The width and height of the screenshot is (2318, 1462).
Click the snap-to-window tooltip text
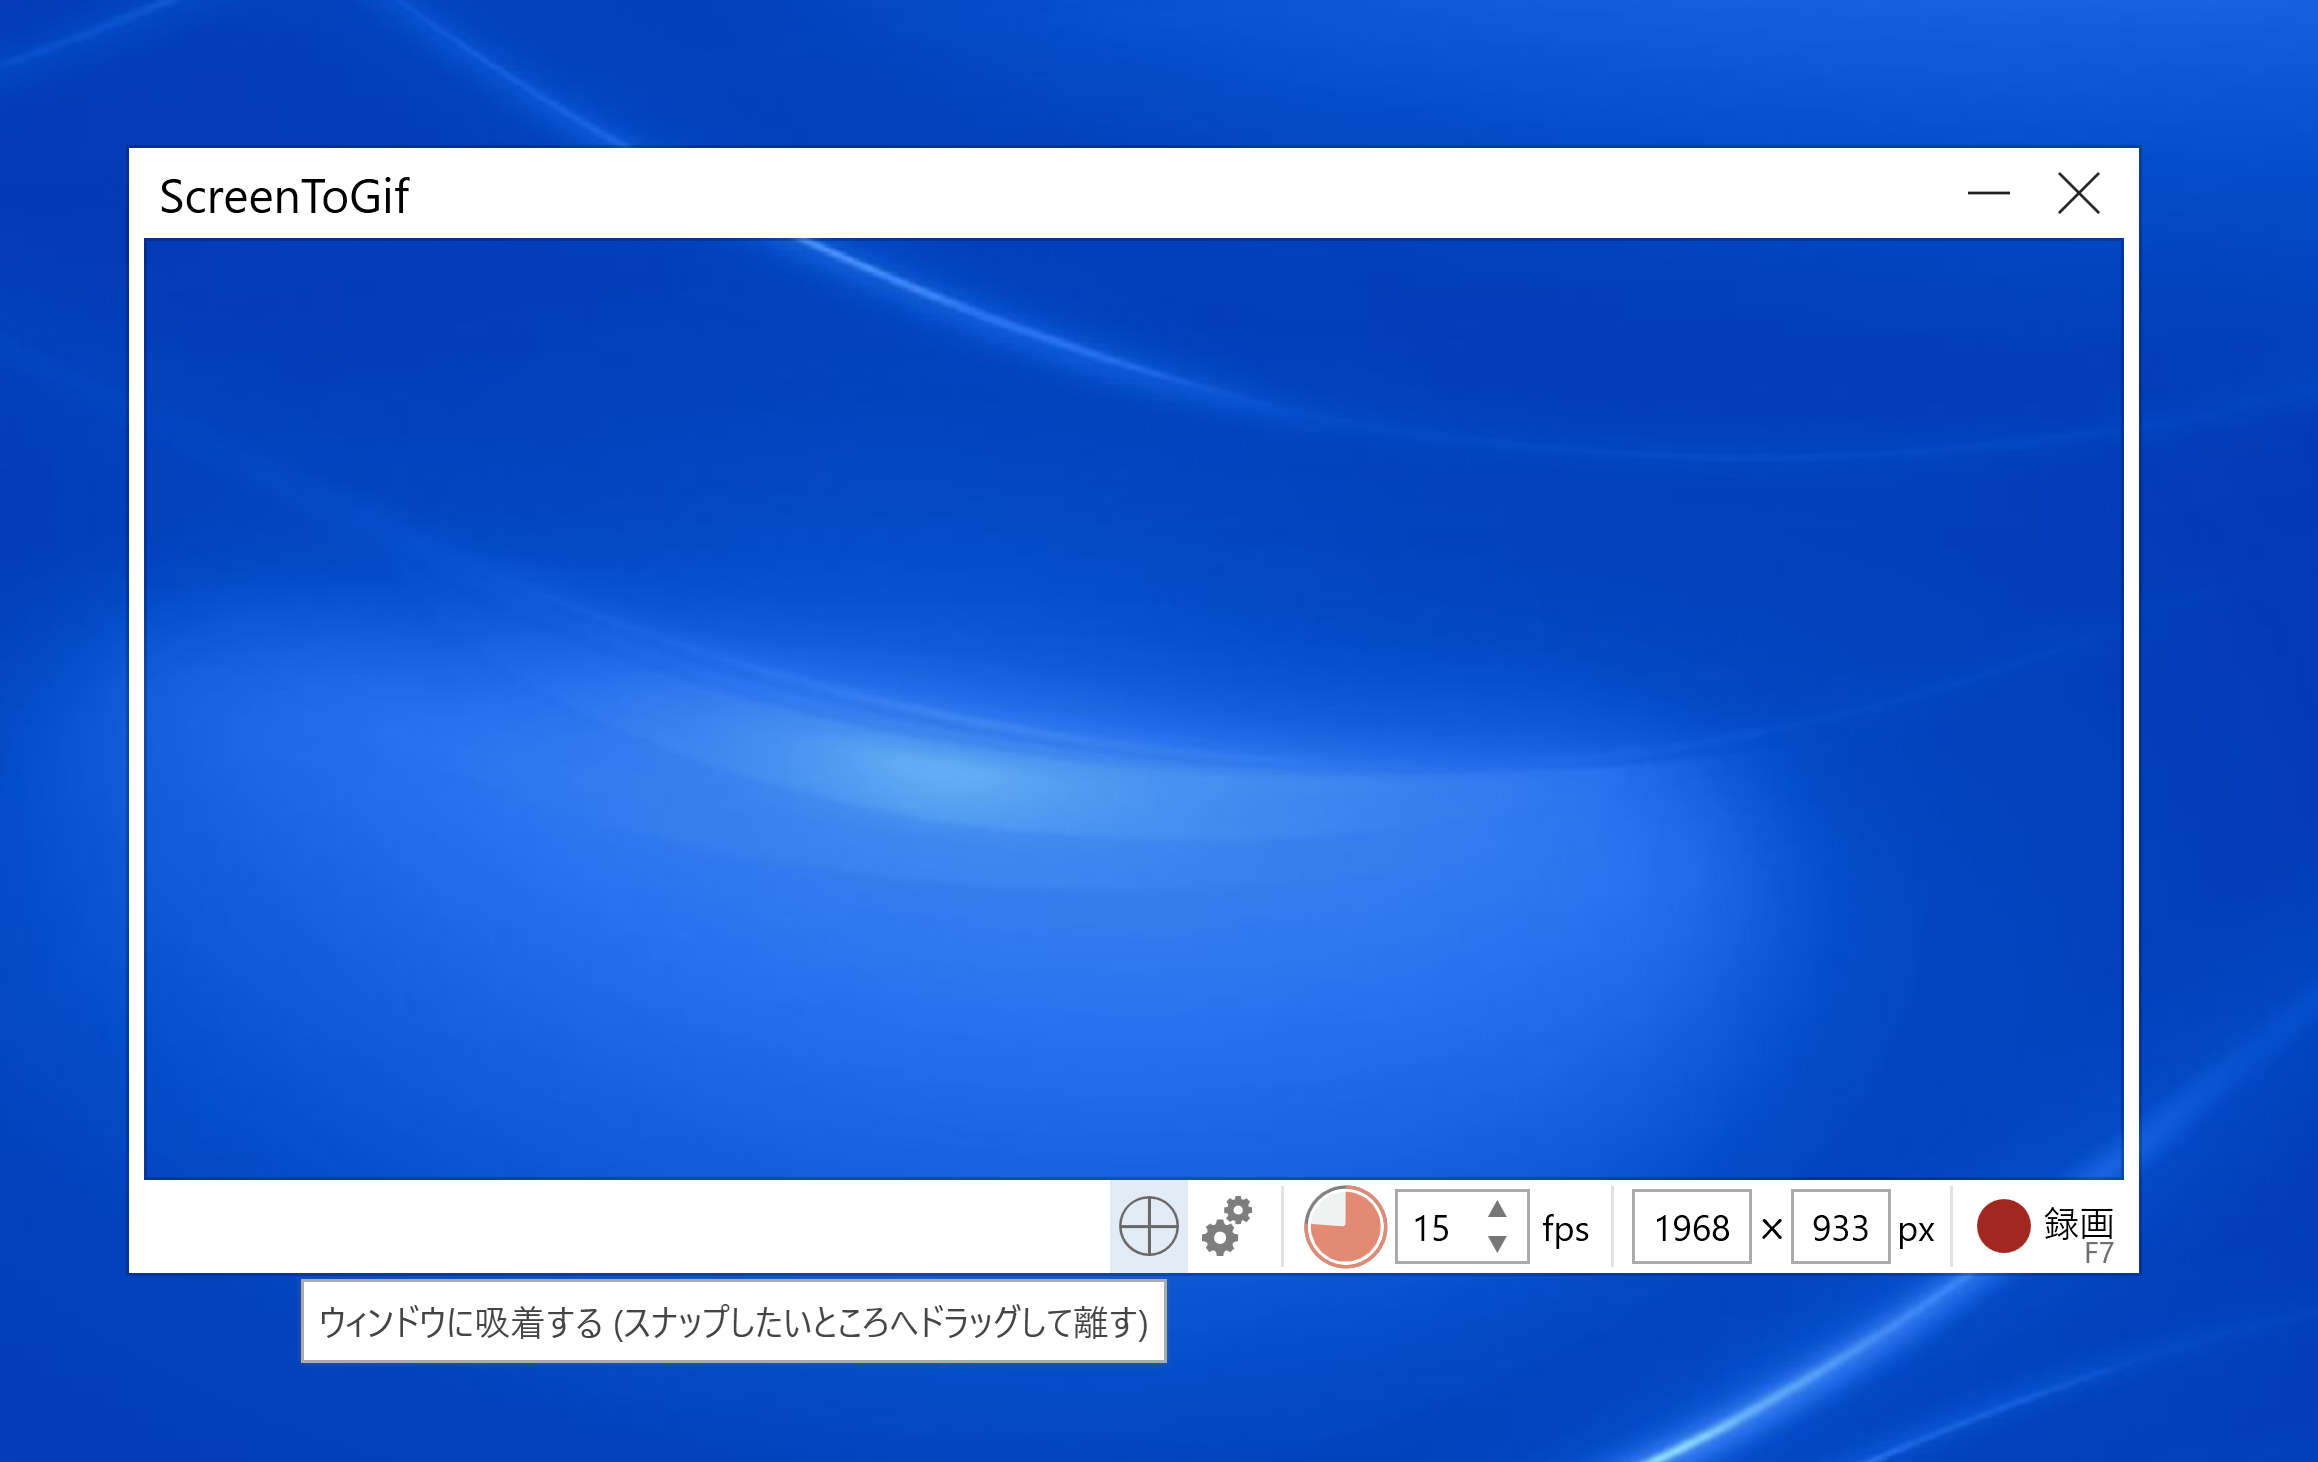[x=733, y=1322]
